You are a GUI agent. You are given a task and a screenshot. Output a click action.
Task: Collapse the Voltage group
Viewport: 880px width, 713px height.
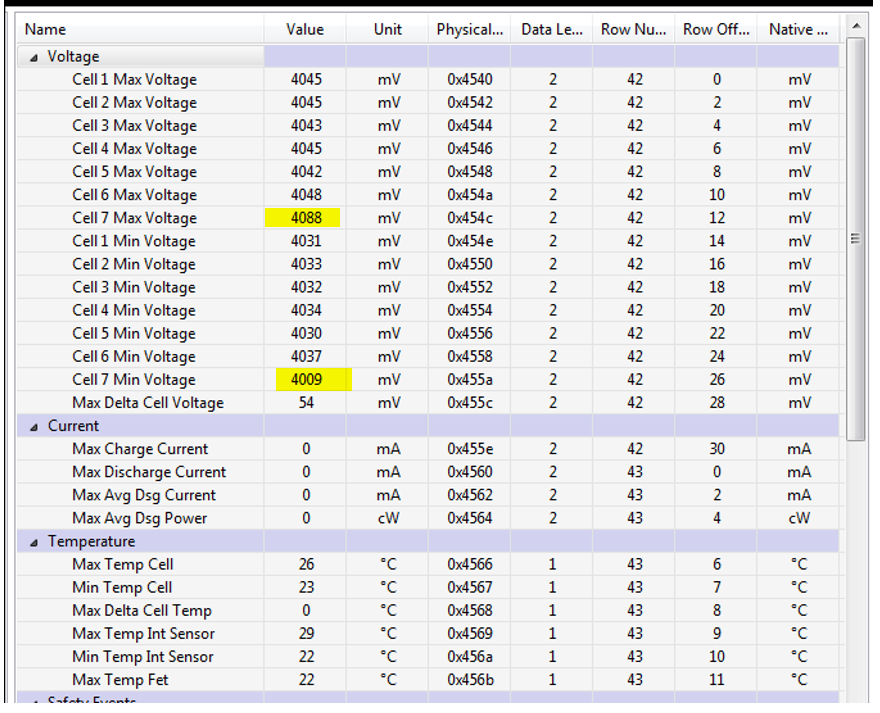click(34, 57)
